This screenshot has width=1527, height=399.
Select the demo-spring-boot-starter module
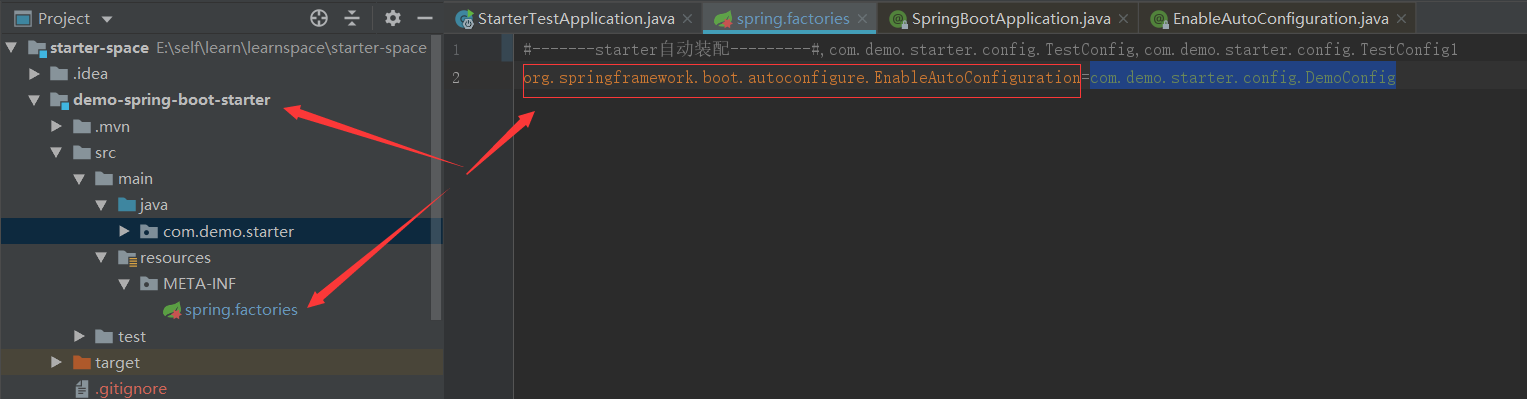172,100
